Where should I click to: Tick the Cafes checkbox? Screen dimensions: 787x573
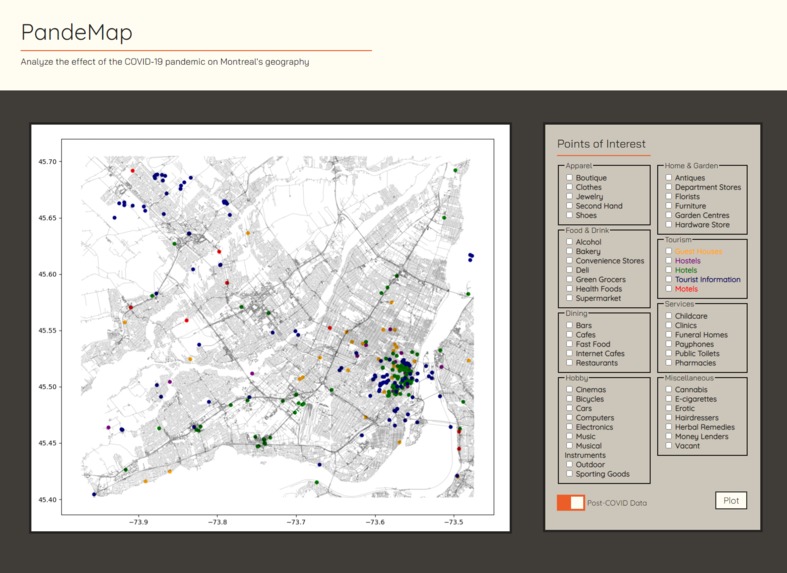tap(569, 334)
